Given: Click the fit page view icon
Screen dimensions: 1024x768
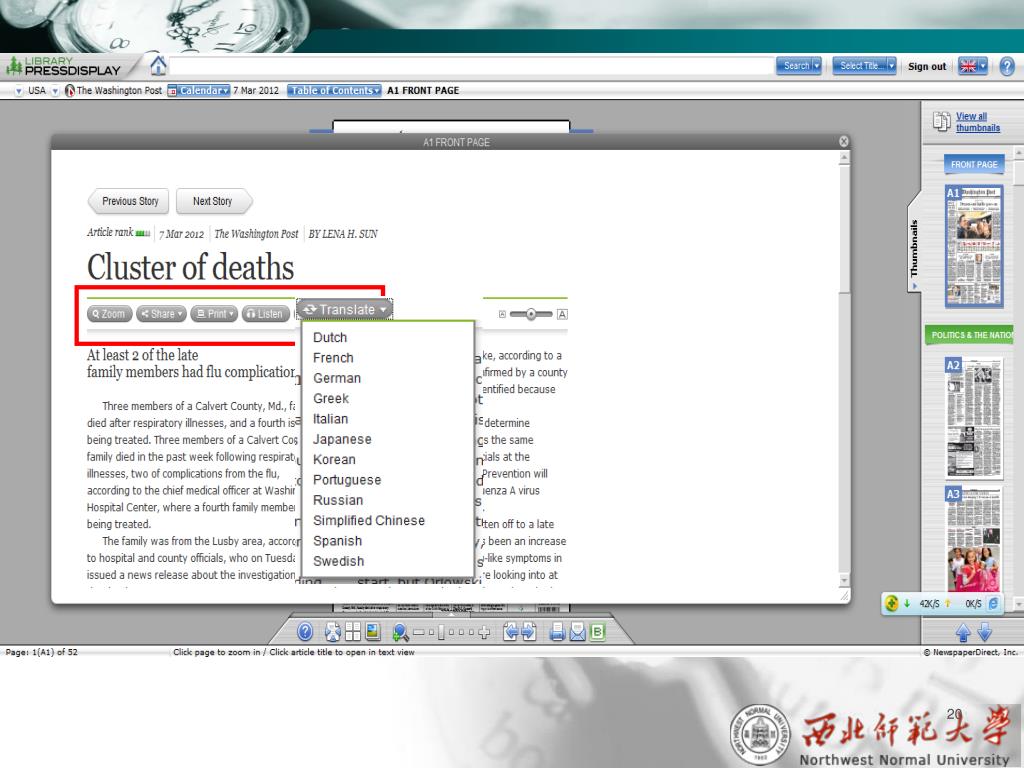Looking at the screenshot, I should (332, 632).
